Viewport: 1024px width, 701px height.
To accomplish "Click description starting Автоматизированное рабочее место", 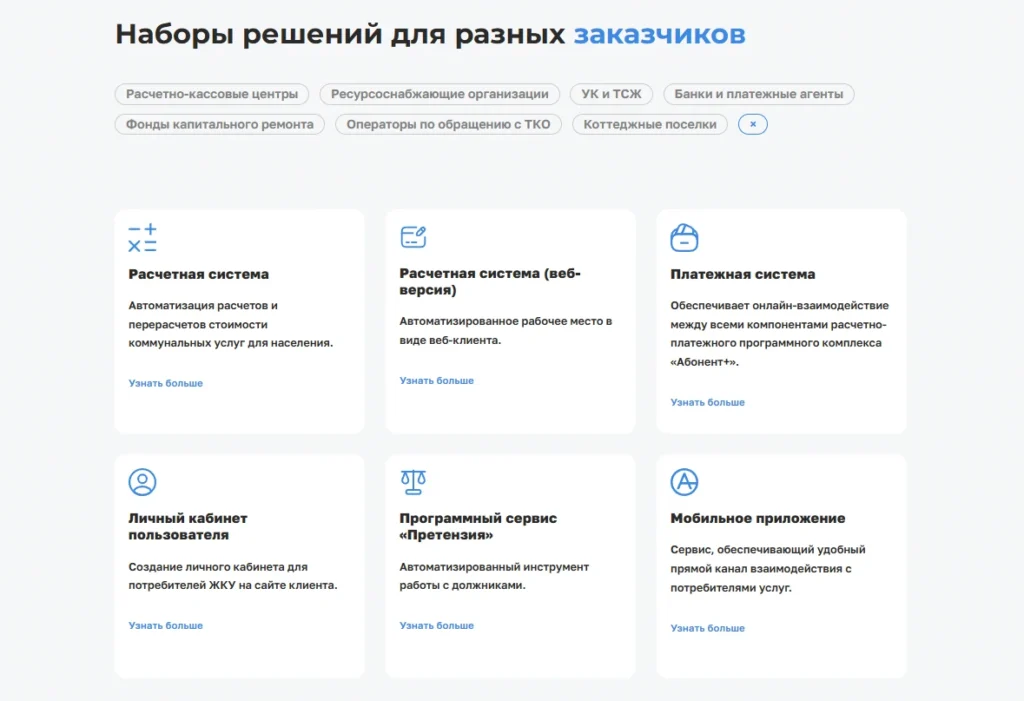I will click(505, 331).
